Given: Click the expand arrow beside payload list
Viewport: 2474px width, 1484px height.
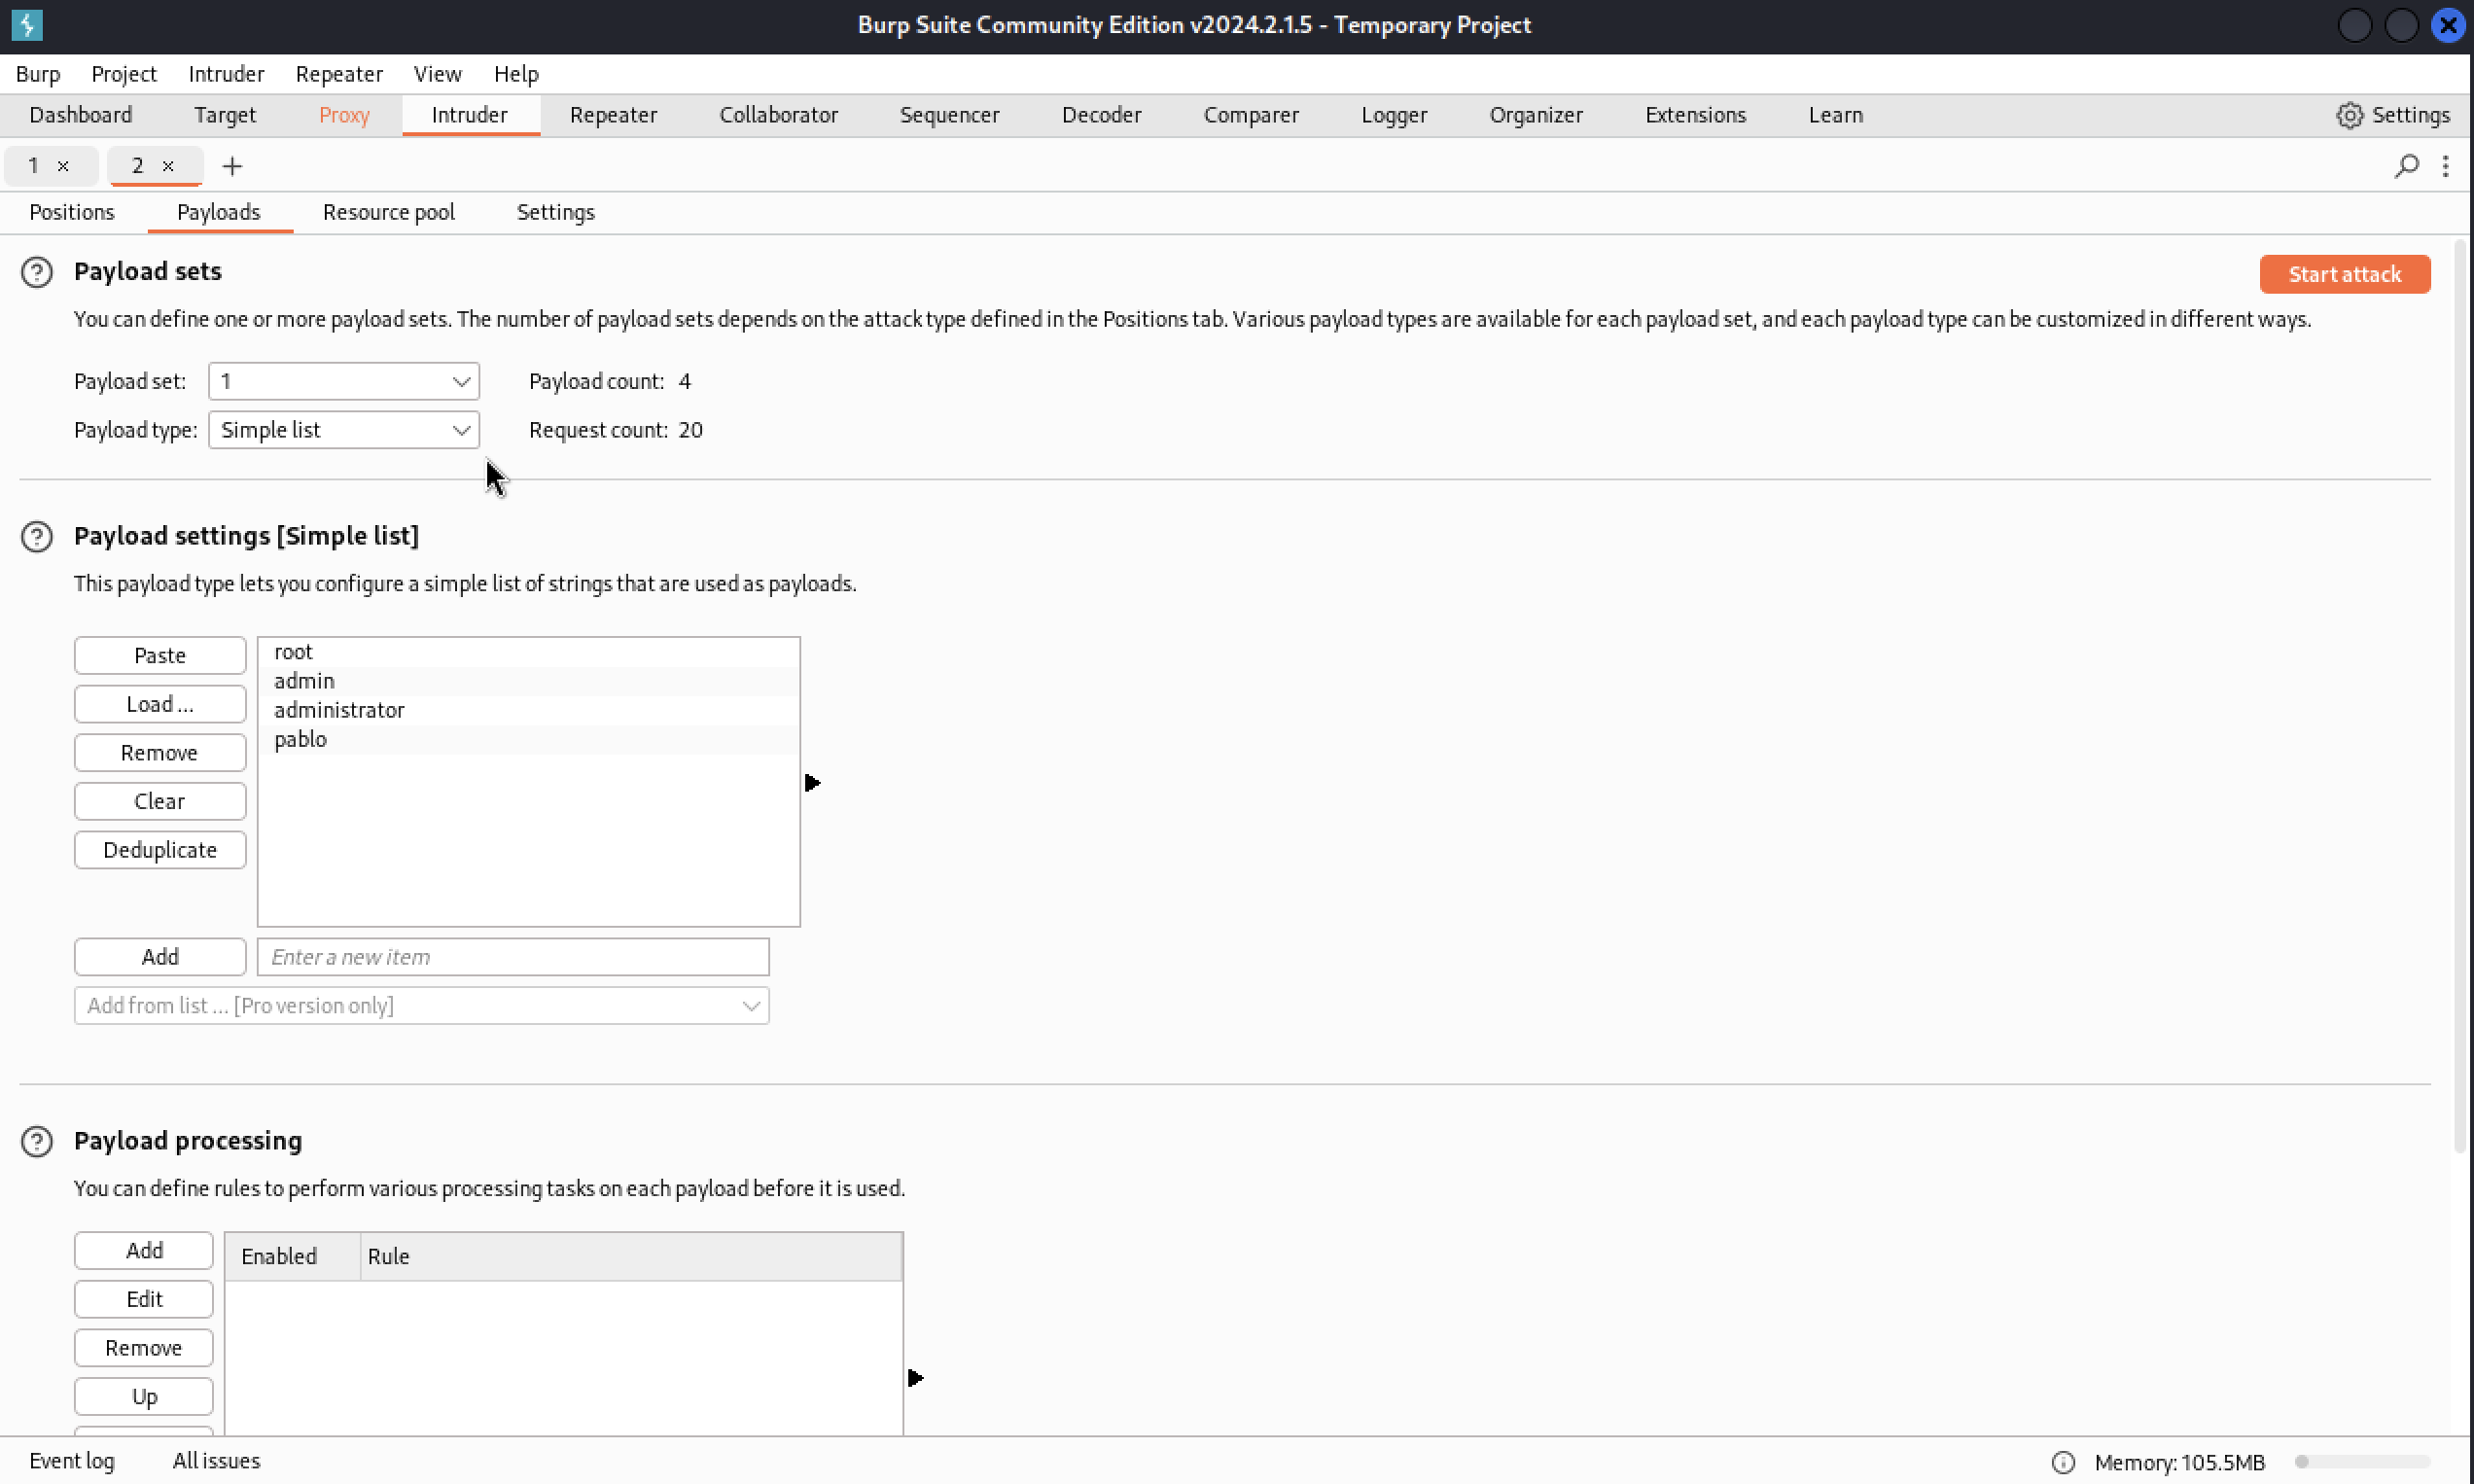Looking at the screenshot, I should [814, 783].
